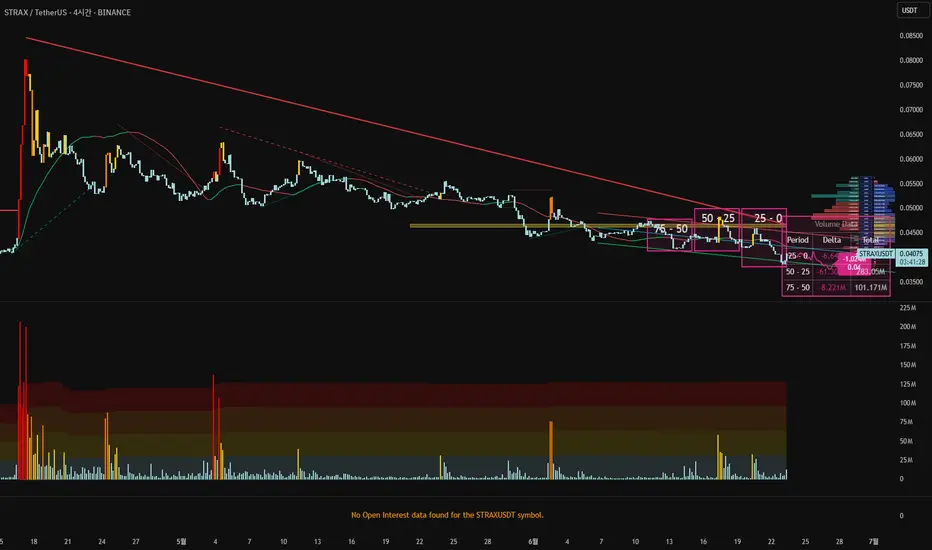The width and height of the screenshot is (932, 550).
Task: Click the 0.05000 price axis label
Action: coord(911,208)
